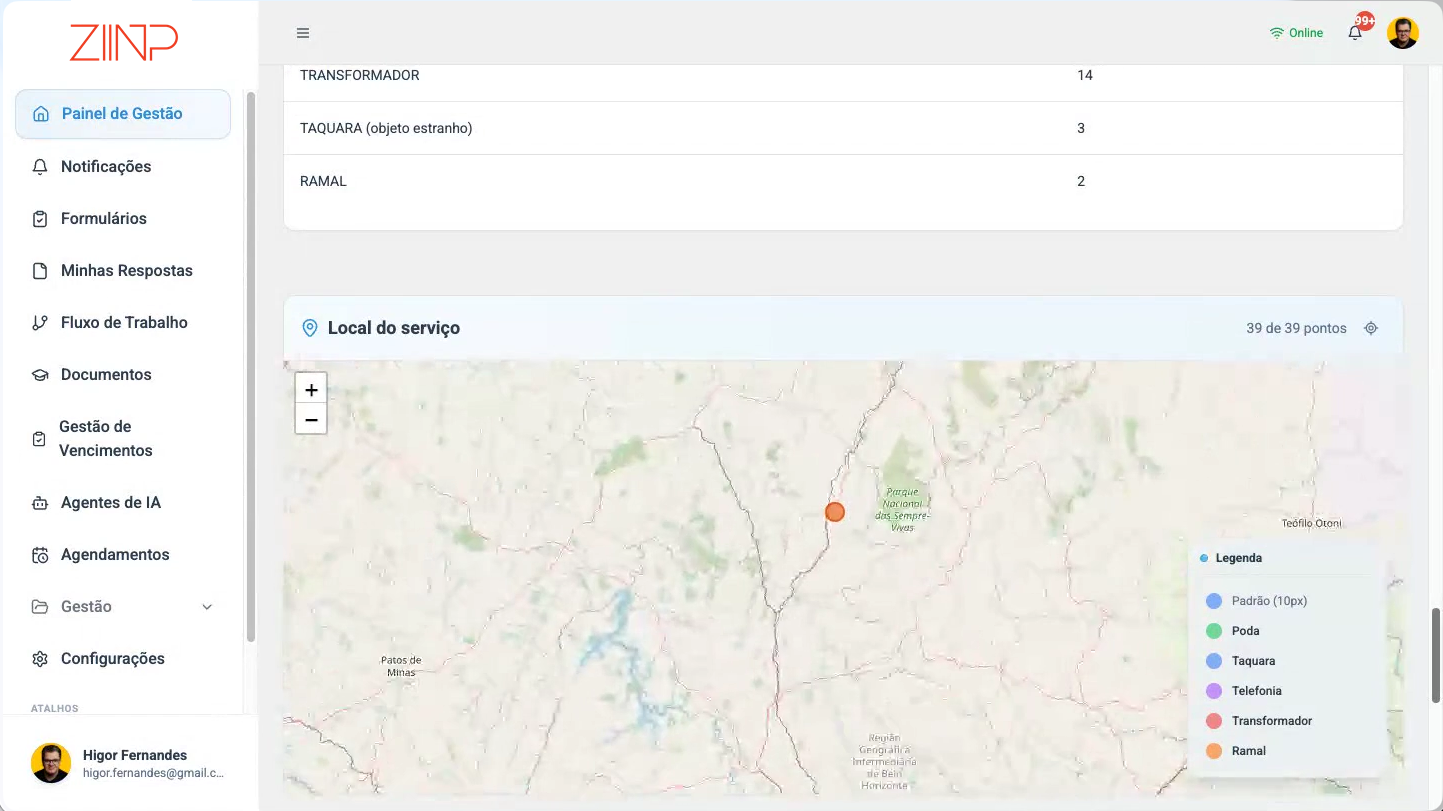Open the user avatar menu in header
Image resolution: width=1443 pixels, height=811 pixels.
point(1403,33)
